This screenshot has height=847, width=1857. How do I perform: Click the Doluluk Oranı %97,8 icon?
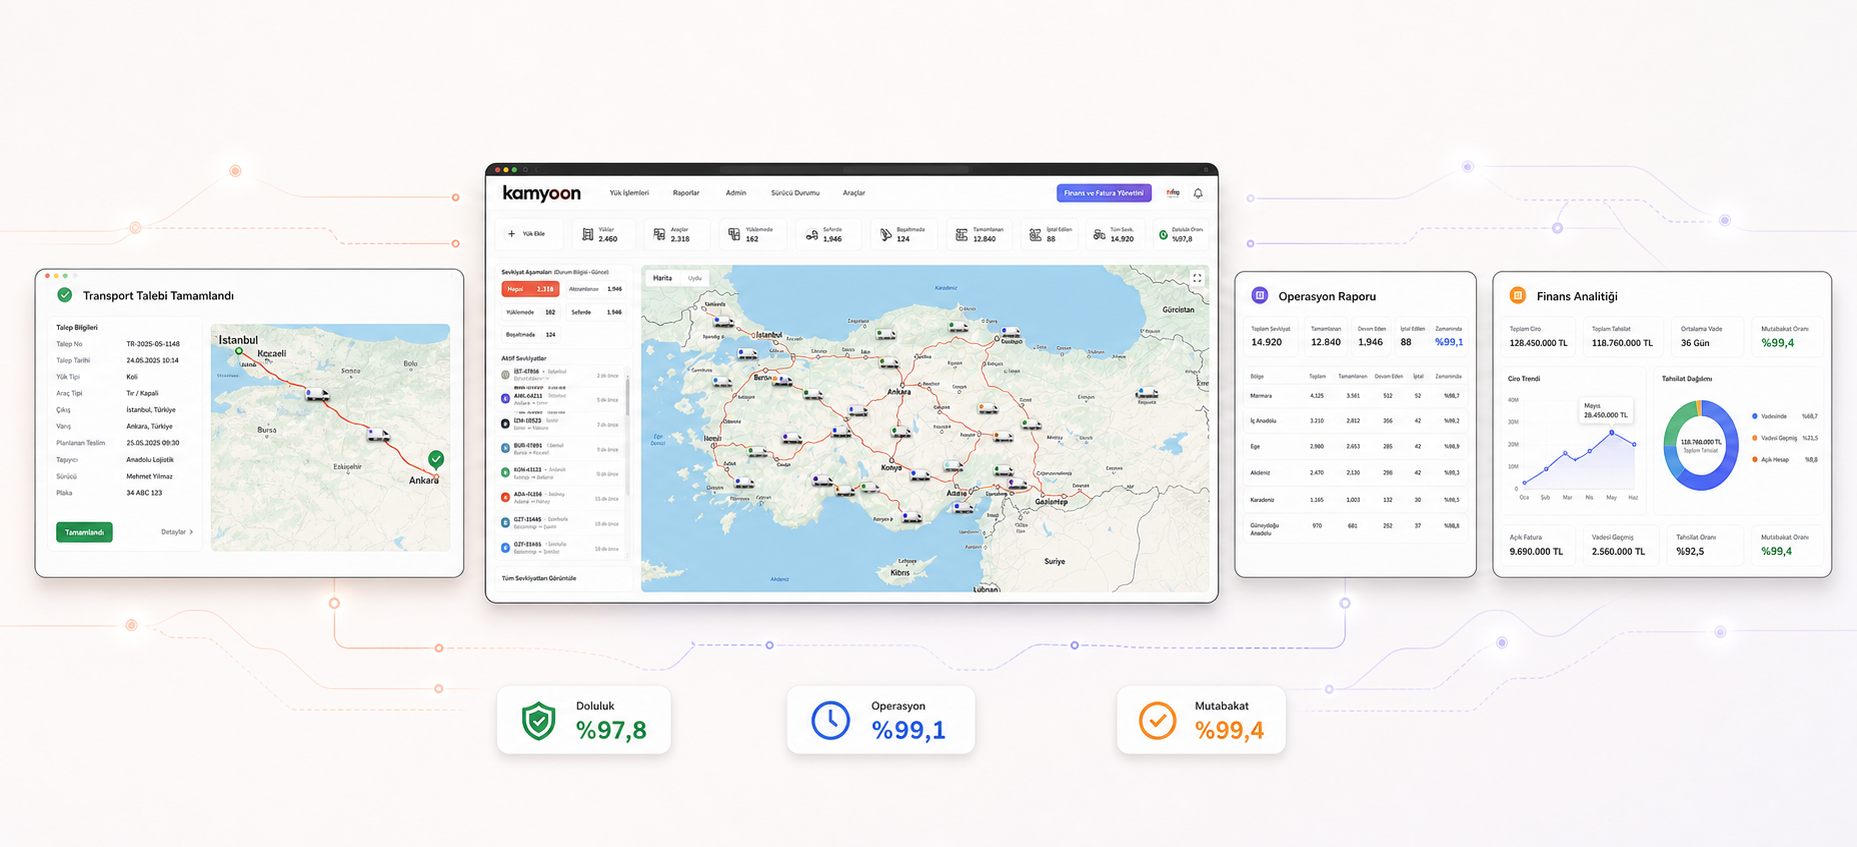click(x=1163, y=235)
